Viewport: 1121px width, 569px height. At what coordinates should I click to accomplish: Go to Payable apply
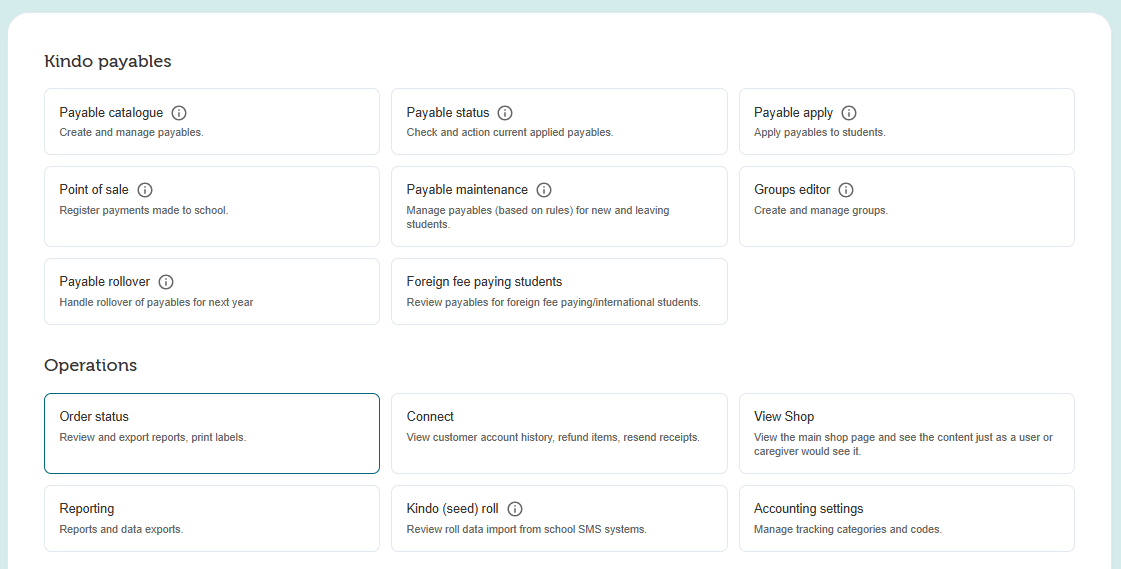pyautogui.click(x=905, y=121)
